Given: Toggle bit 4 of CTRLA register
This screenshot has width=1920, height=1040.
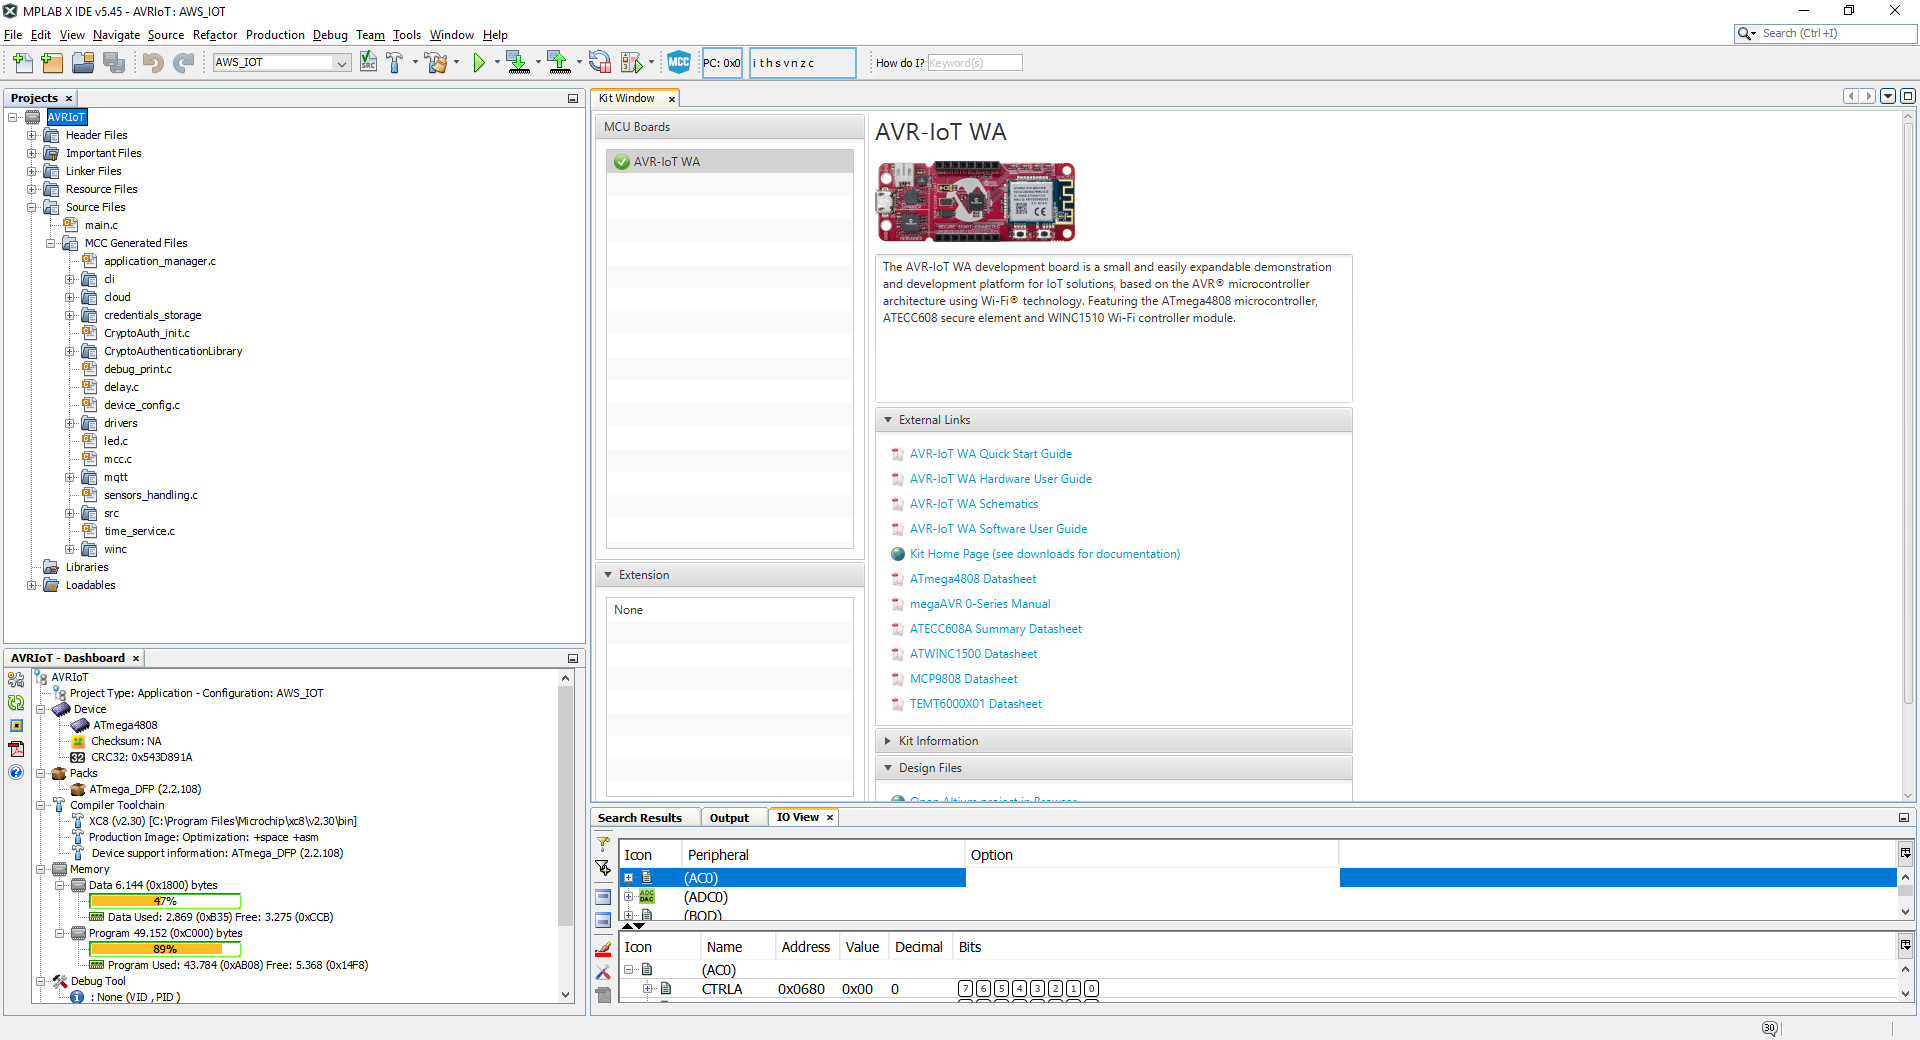Looking at the screenshot, I should [x=1019, y=989].
